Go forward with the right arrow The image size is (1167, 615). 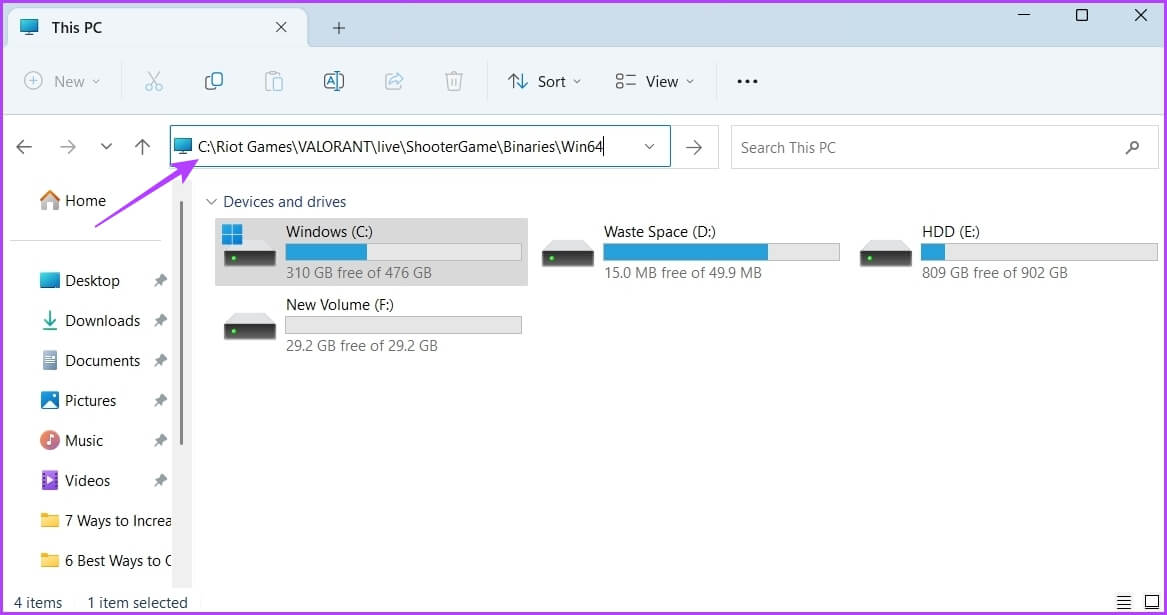tap(68, 147)
